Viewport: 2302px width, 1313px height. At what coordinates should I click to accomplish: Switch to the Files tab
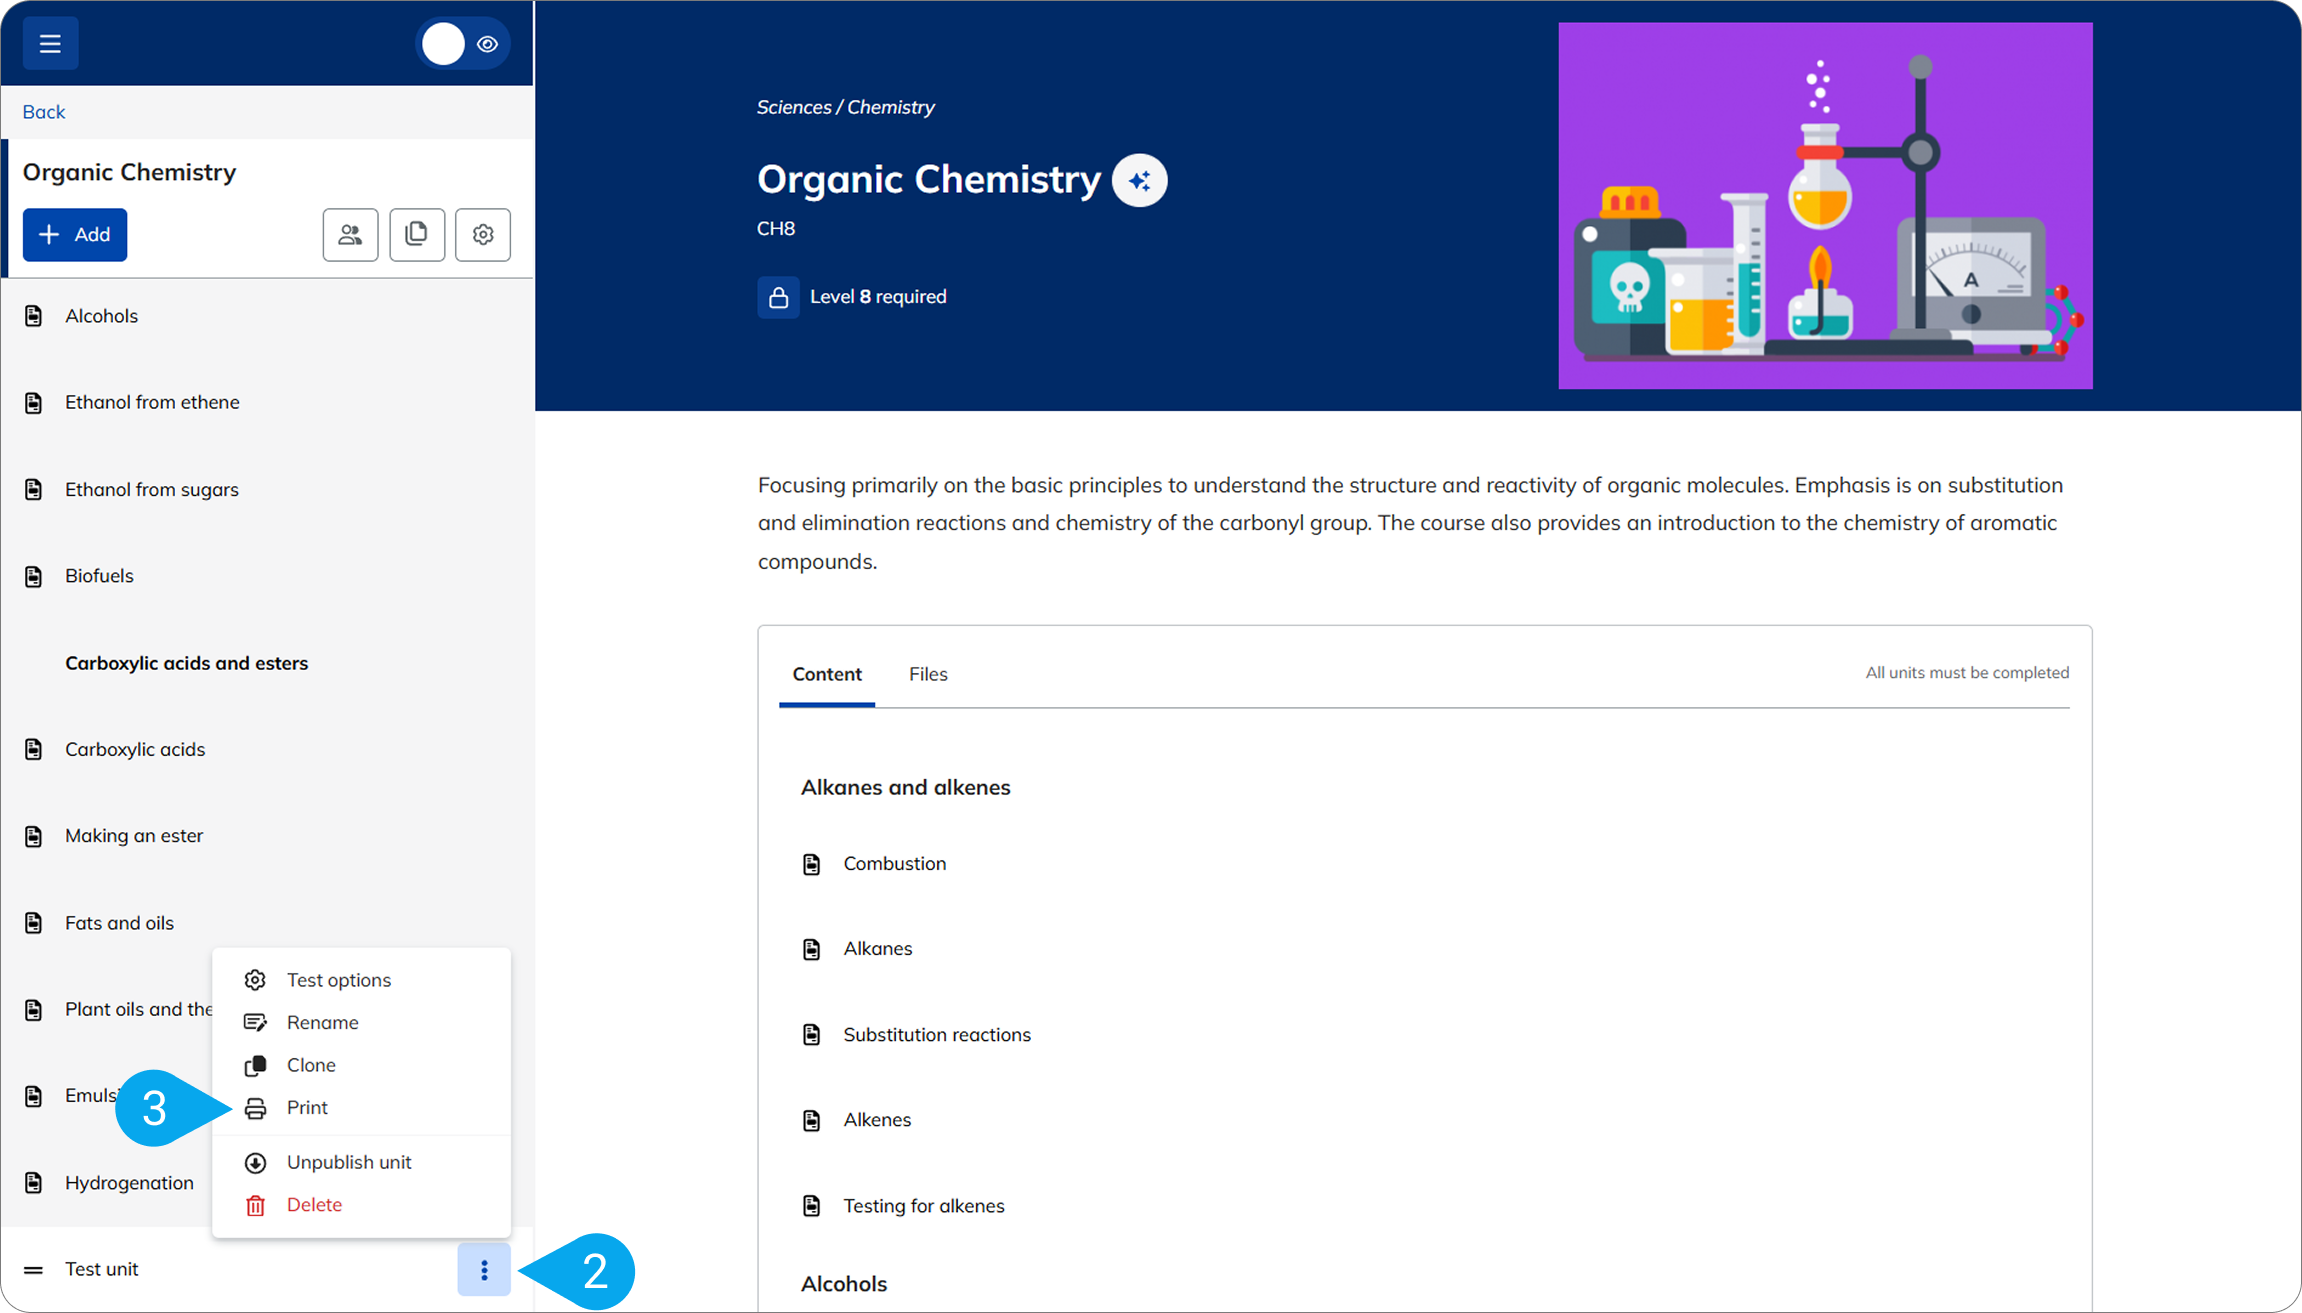click(927, 674)
